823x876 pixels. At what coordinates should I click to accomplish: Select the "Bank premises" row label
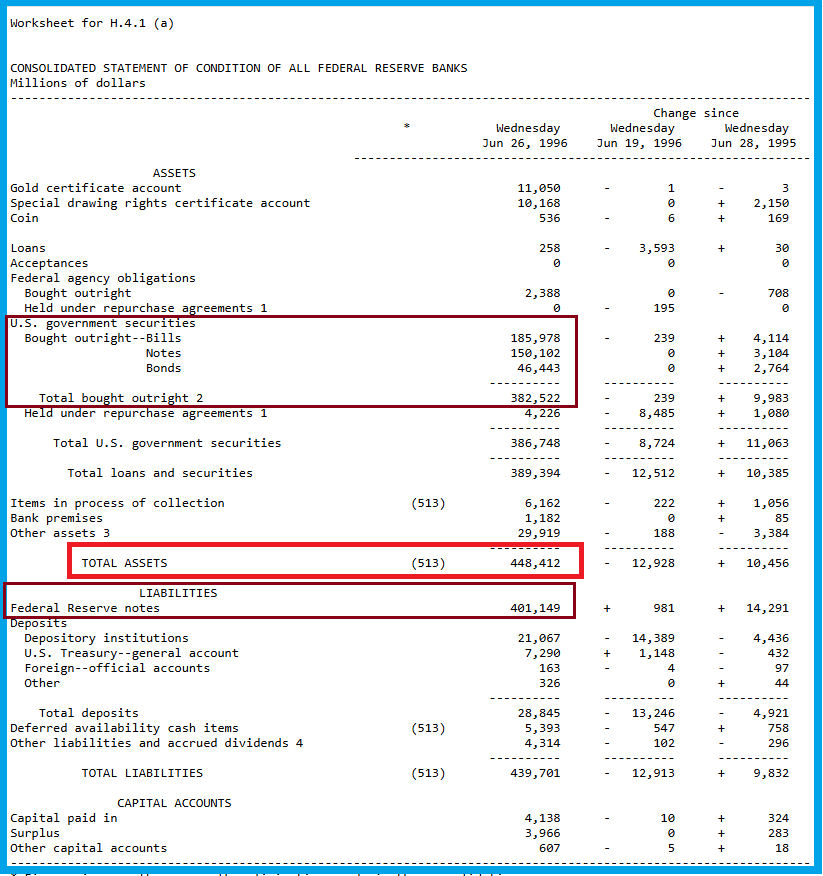pos(56,518)
